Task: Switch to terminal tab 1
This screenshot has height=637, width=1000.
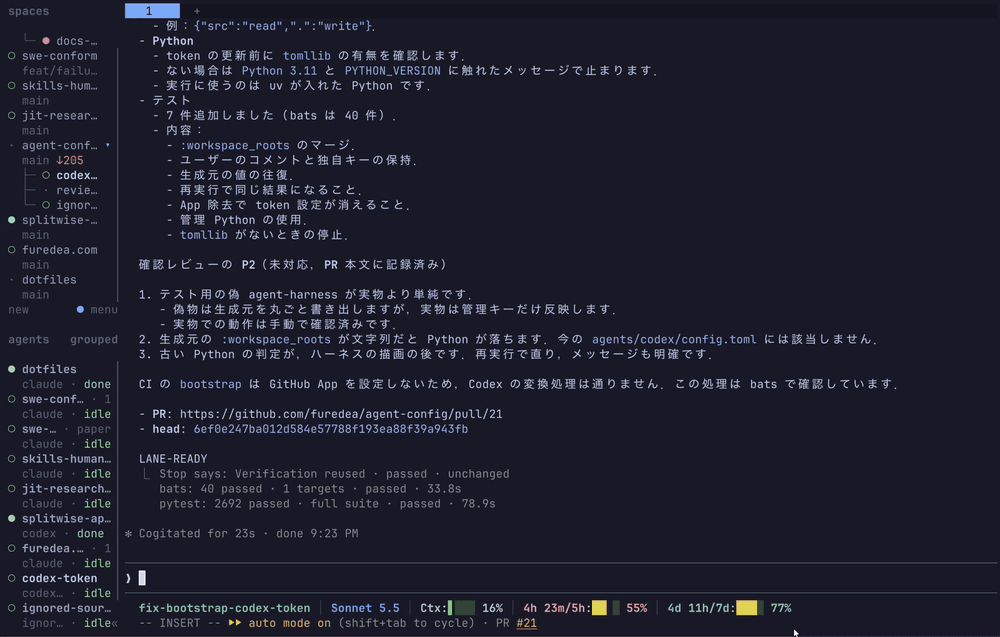Action: tap(152, 11)
